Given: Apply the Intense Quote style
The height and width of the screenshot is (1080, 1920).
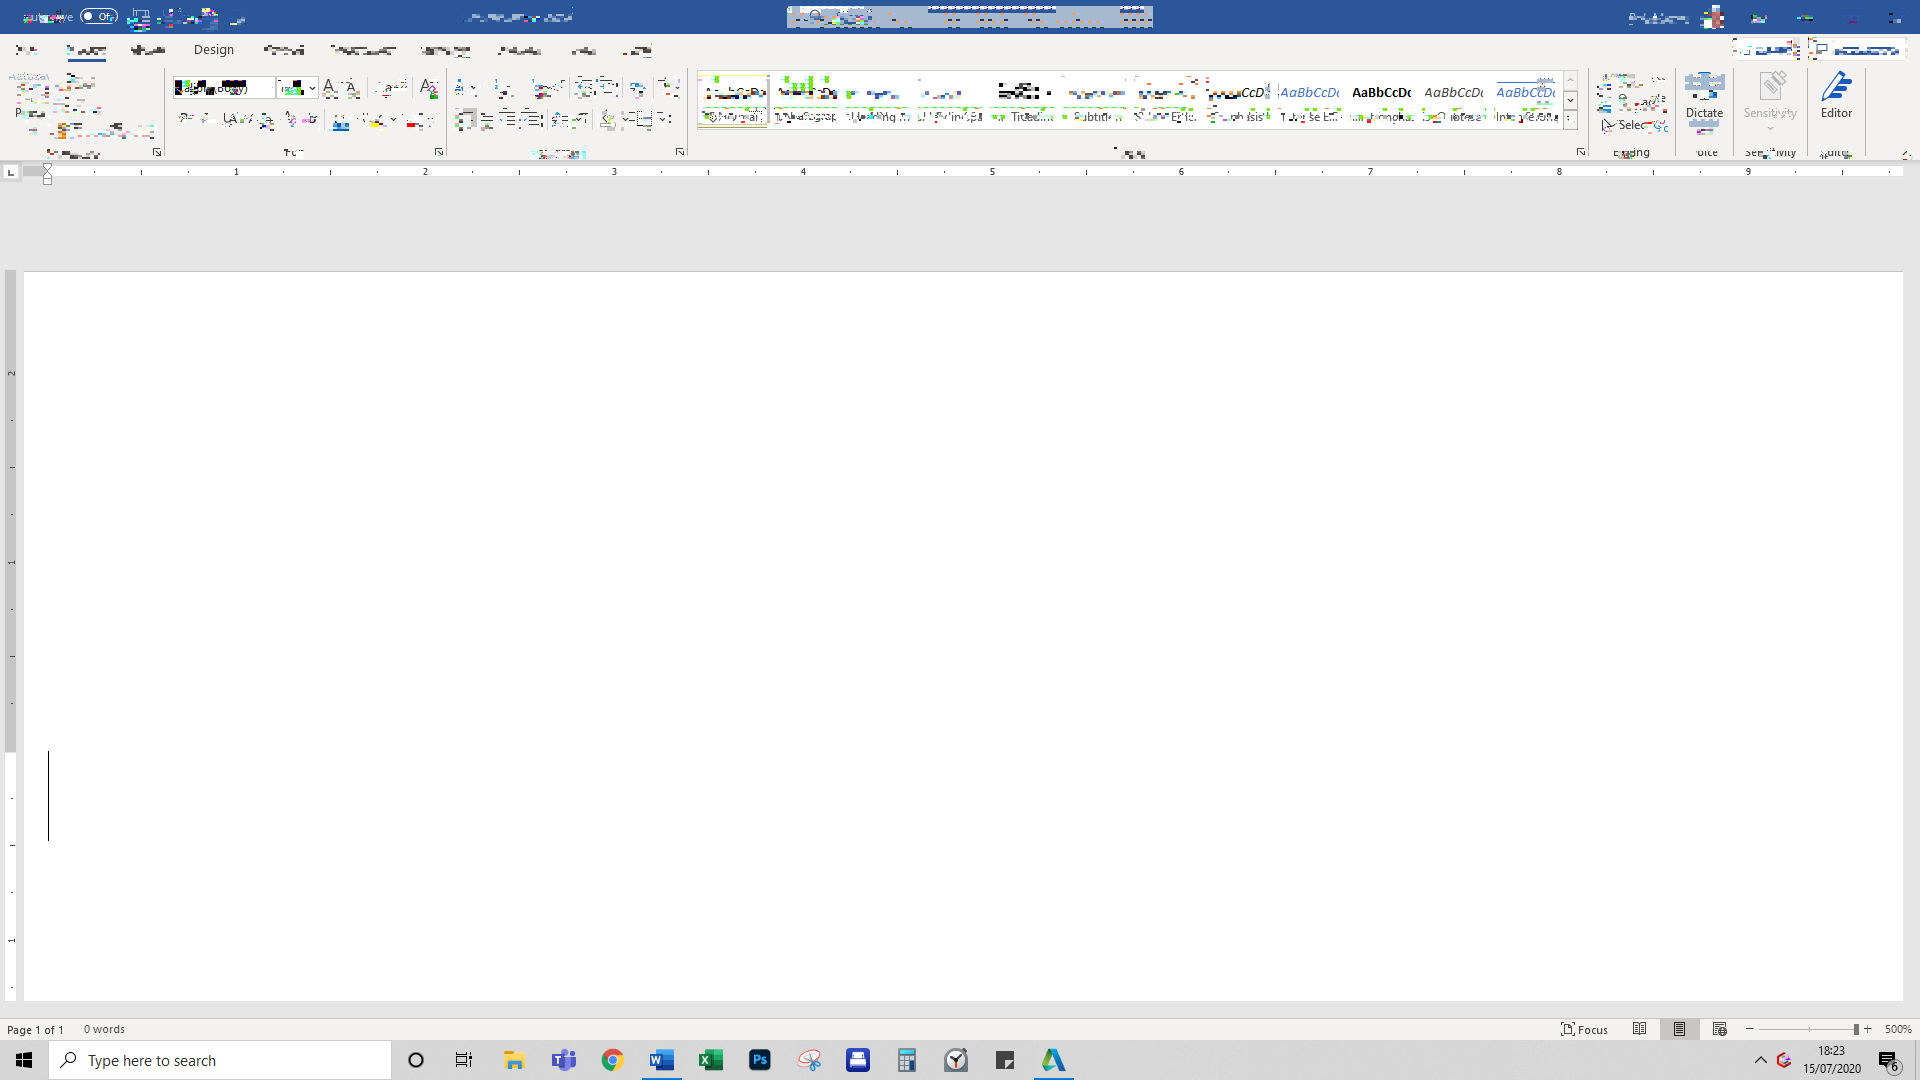Looking at the screenshot, I should coord(1526,100).
